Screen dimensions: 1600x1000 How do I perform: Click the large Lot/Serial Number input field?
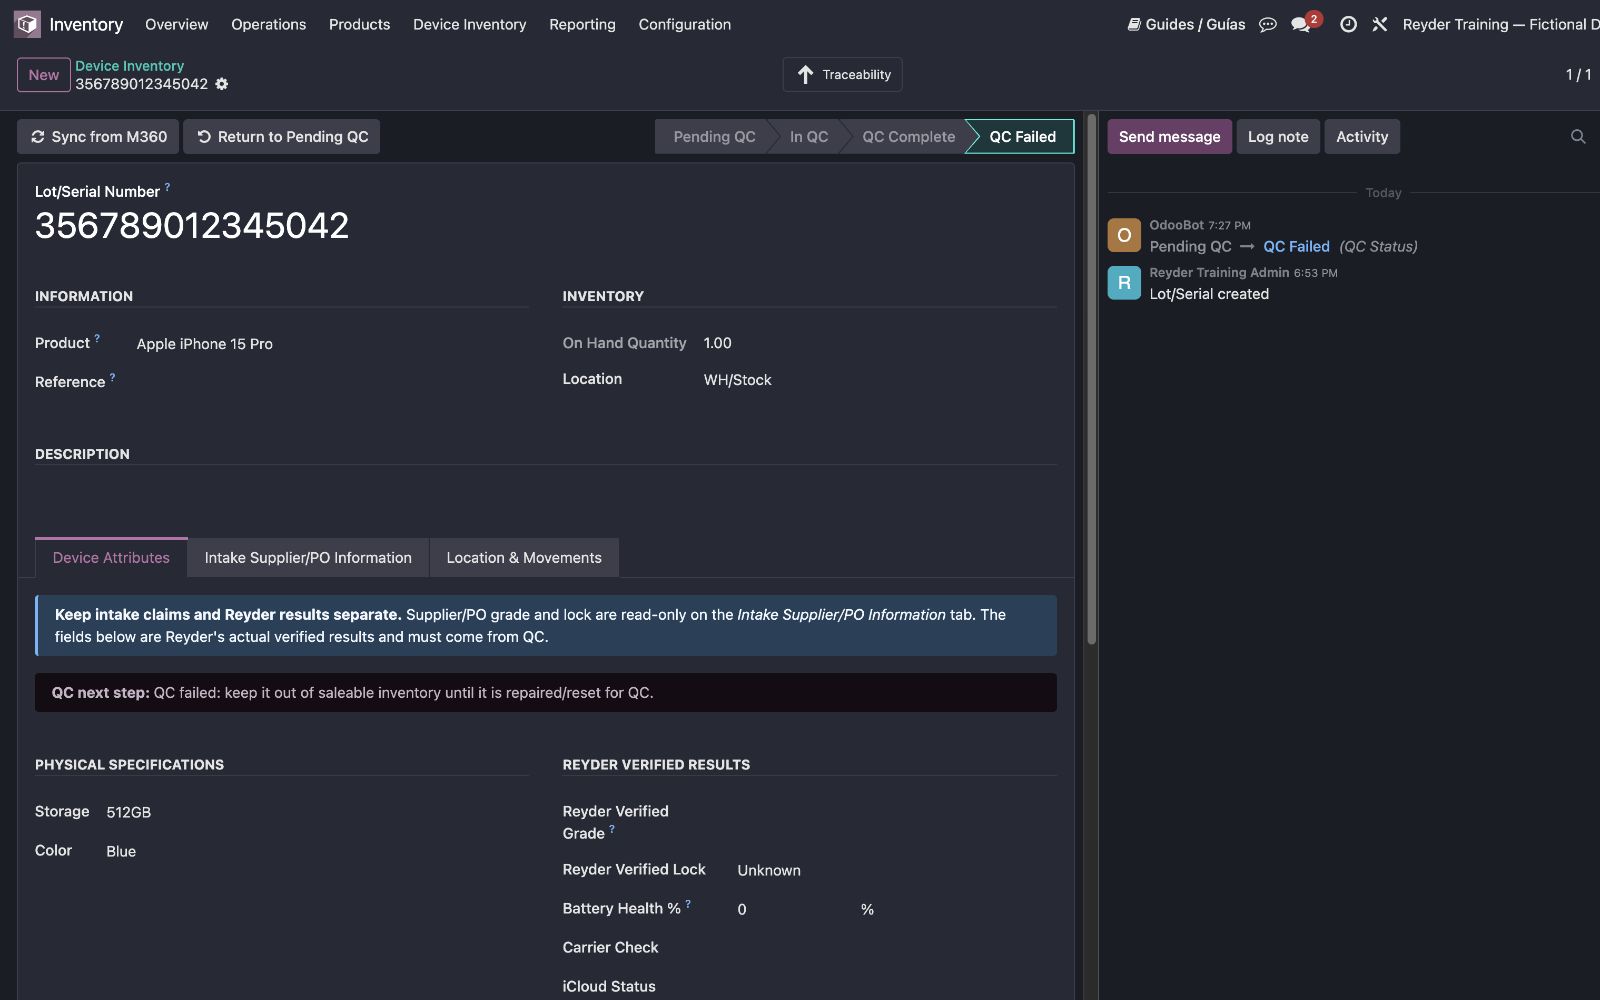tap(546, 226)
